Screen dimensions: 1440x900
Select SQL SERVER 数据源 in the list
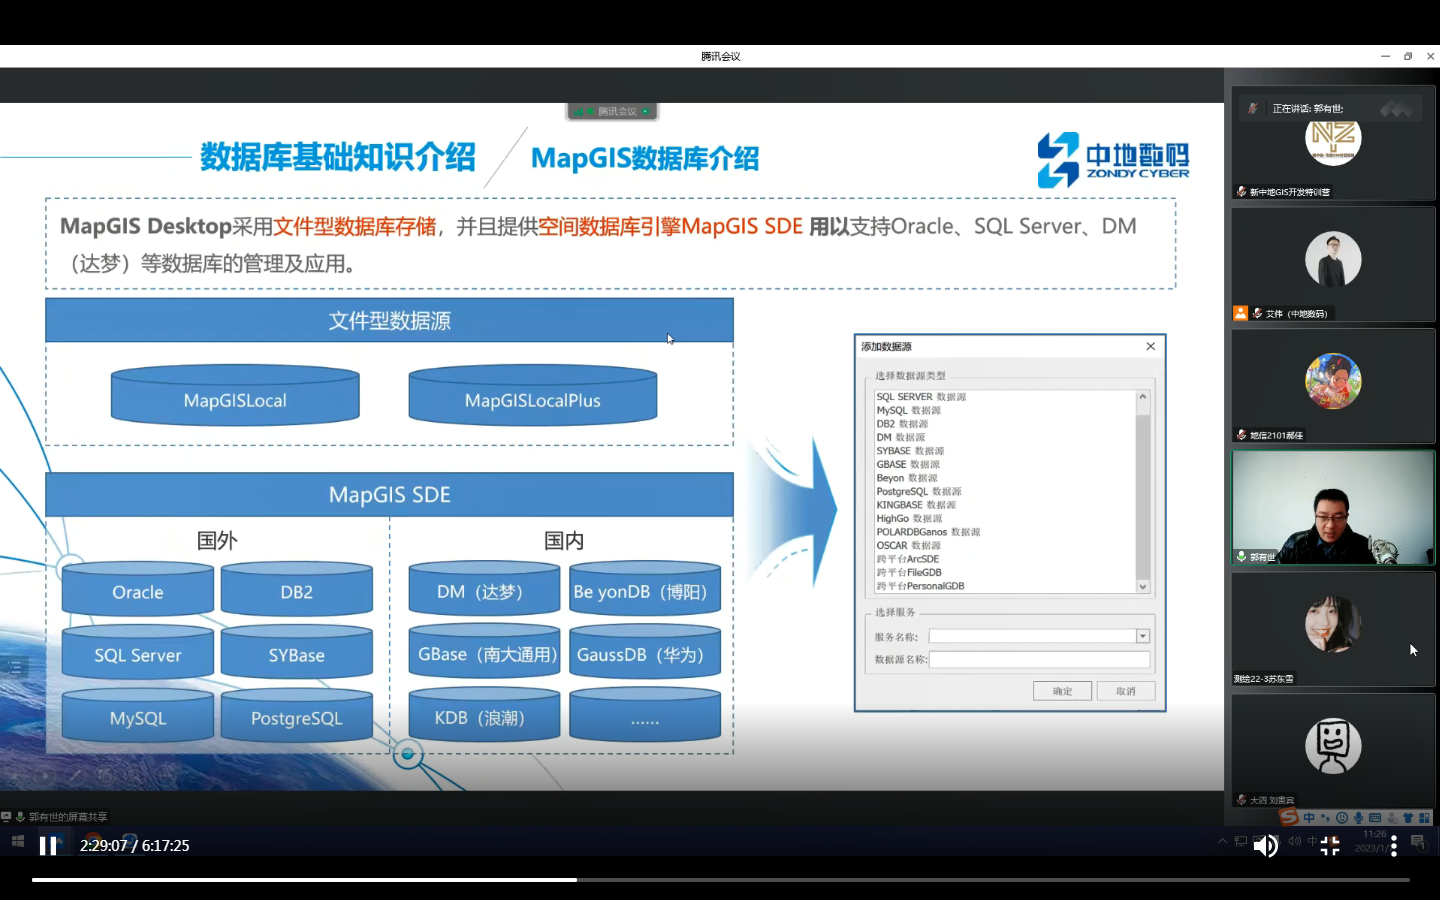coord(921,397)
